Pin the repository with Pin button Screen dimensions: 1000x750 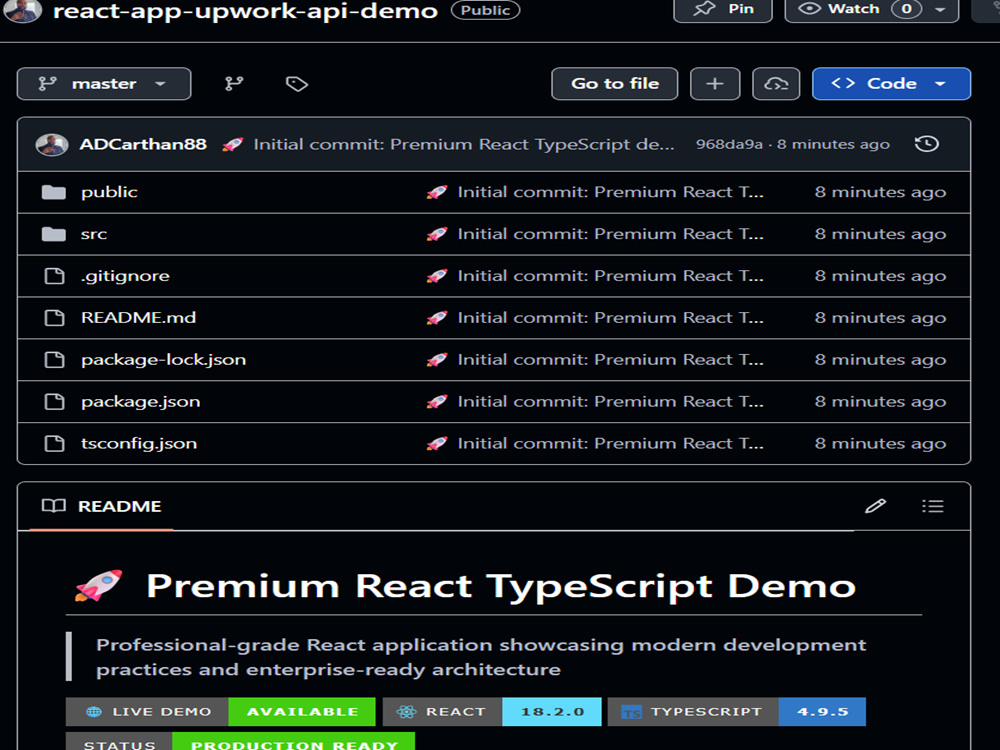(723, 9)
